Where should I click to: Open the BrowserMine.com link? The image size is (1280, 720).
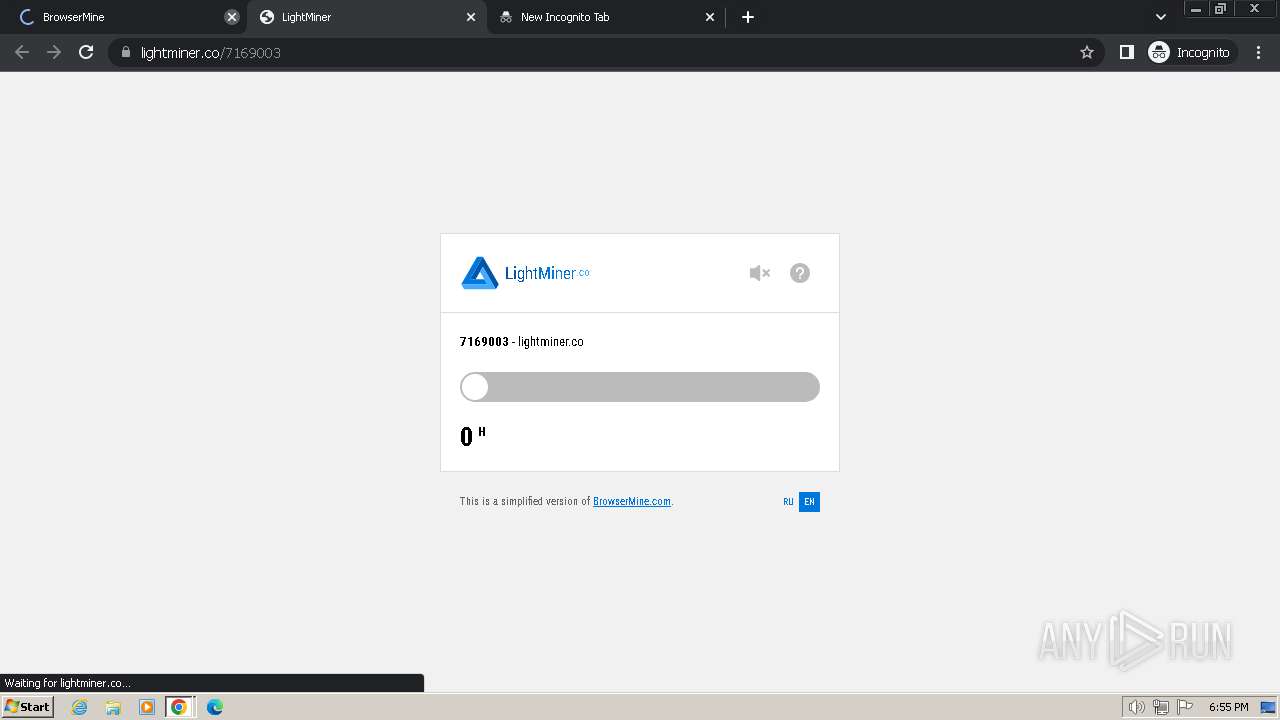(632, 502)
